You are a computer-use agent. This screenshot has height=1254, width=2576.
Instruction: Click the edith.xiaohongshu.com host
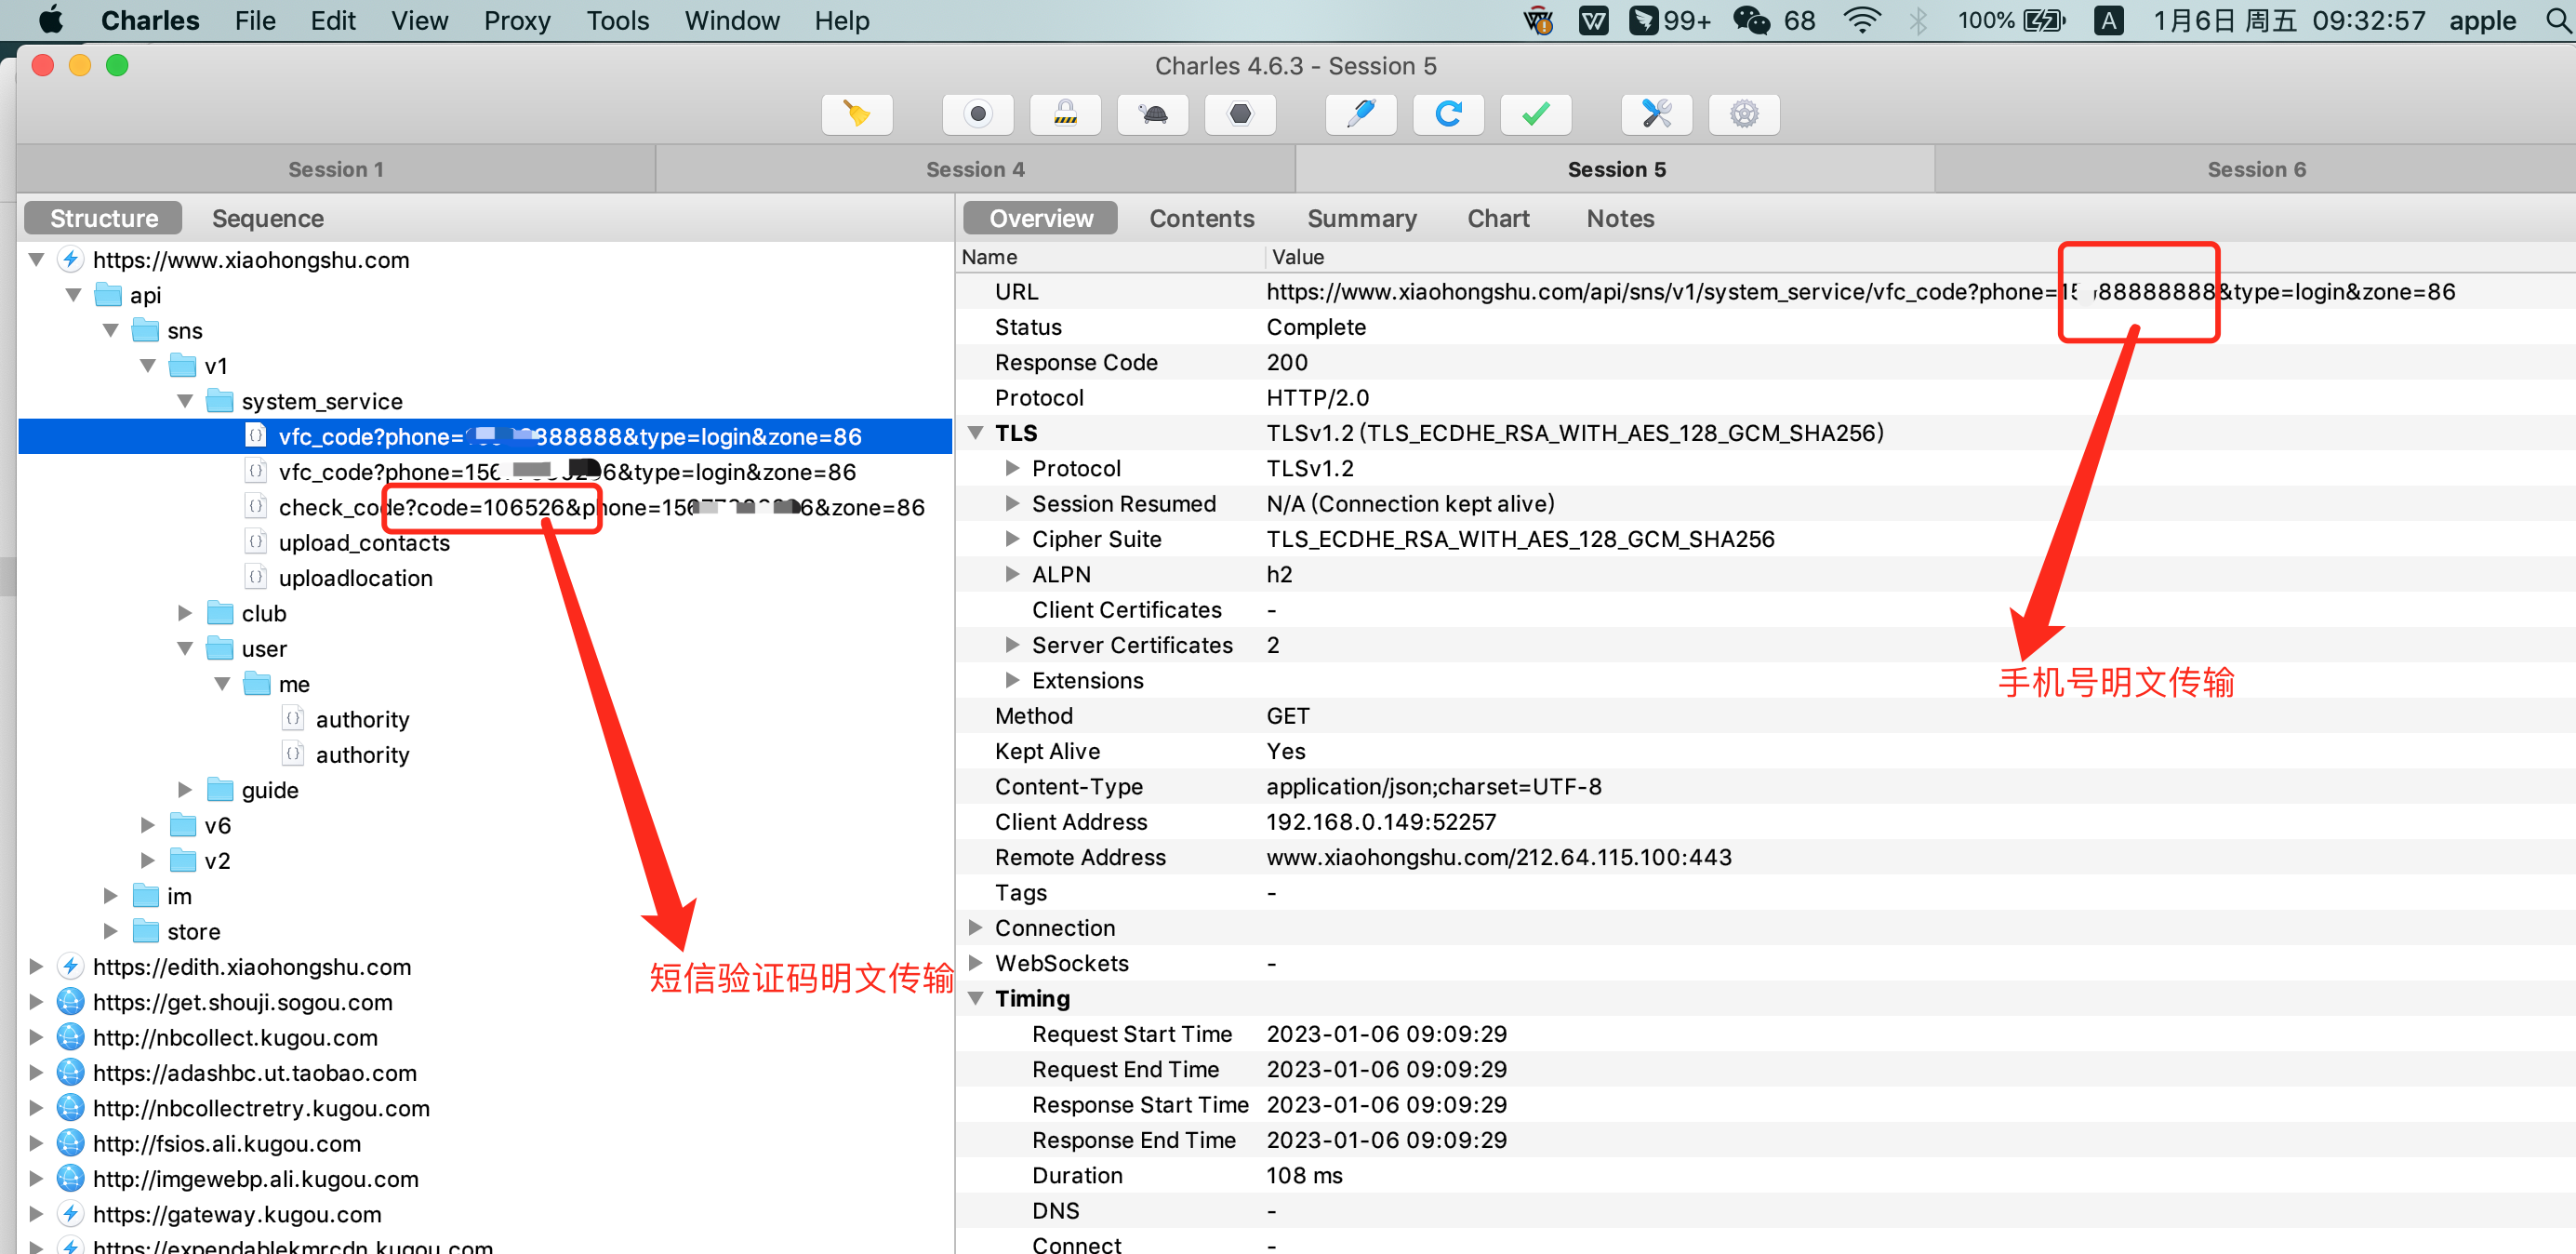tap(252, 967)
